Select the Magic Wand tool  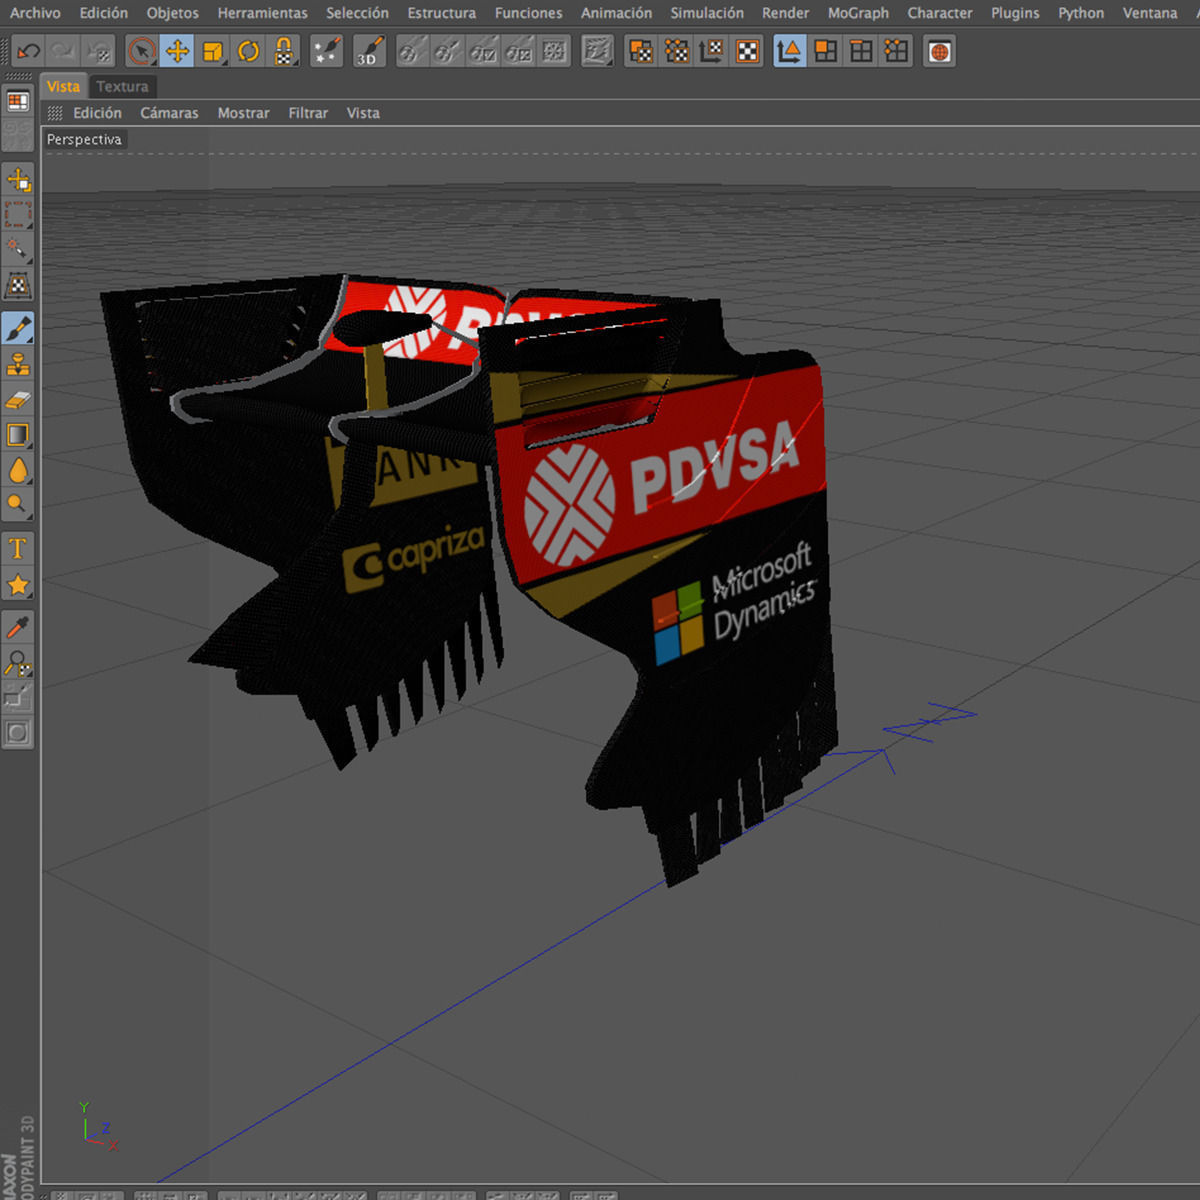click(x=18, y=250)
